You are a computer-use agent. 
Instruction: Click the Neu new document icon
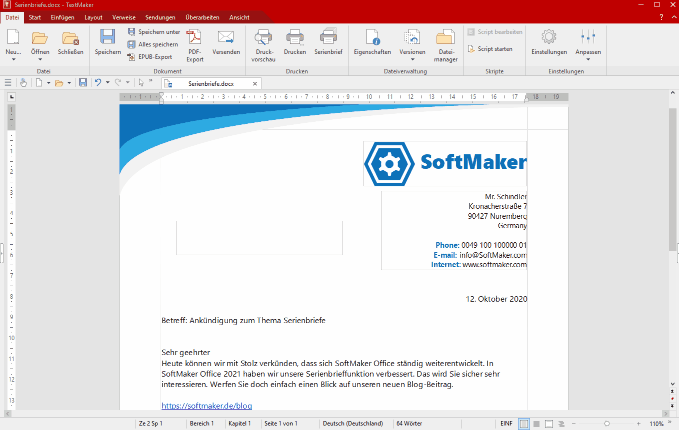pos(13,37)
